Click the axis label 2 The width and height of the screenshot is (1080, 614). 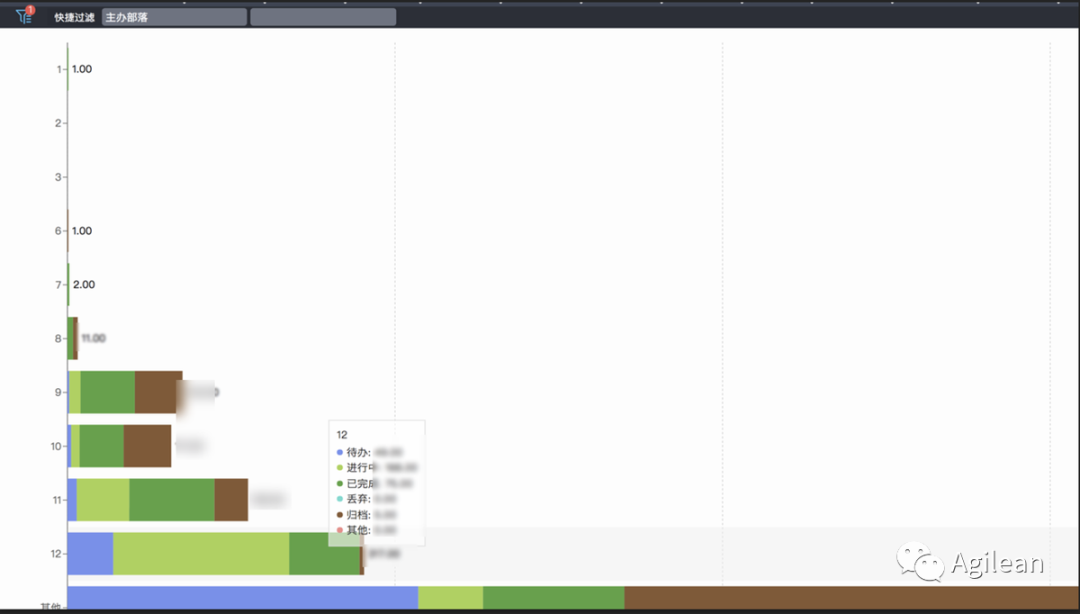pyautogui.click(x=59, y=123)
